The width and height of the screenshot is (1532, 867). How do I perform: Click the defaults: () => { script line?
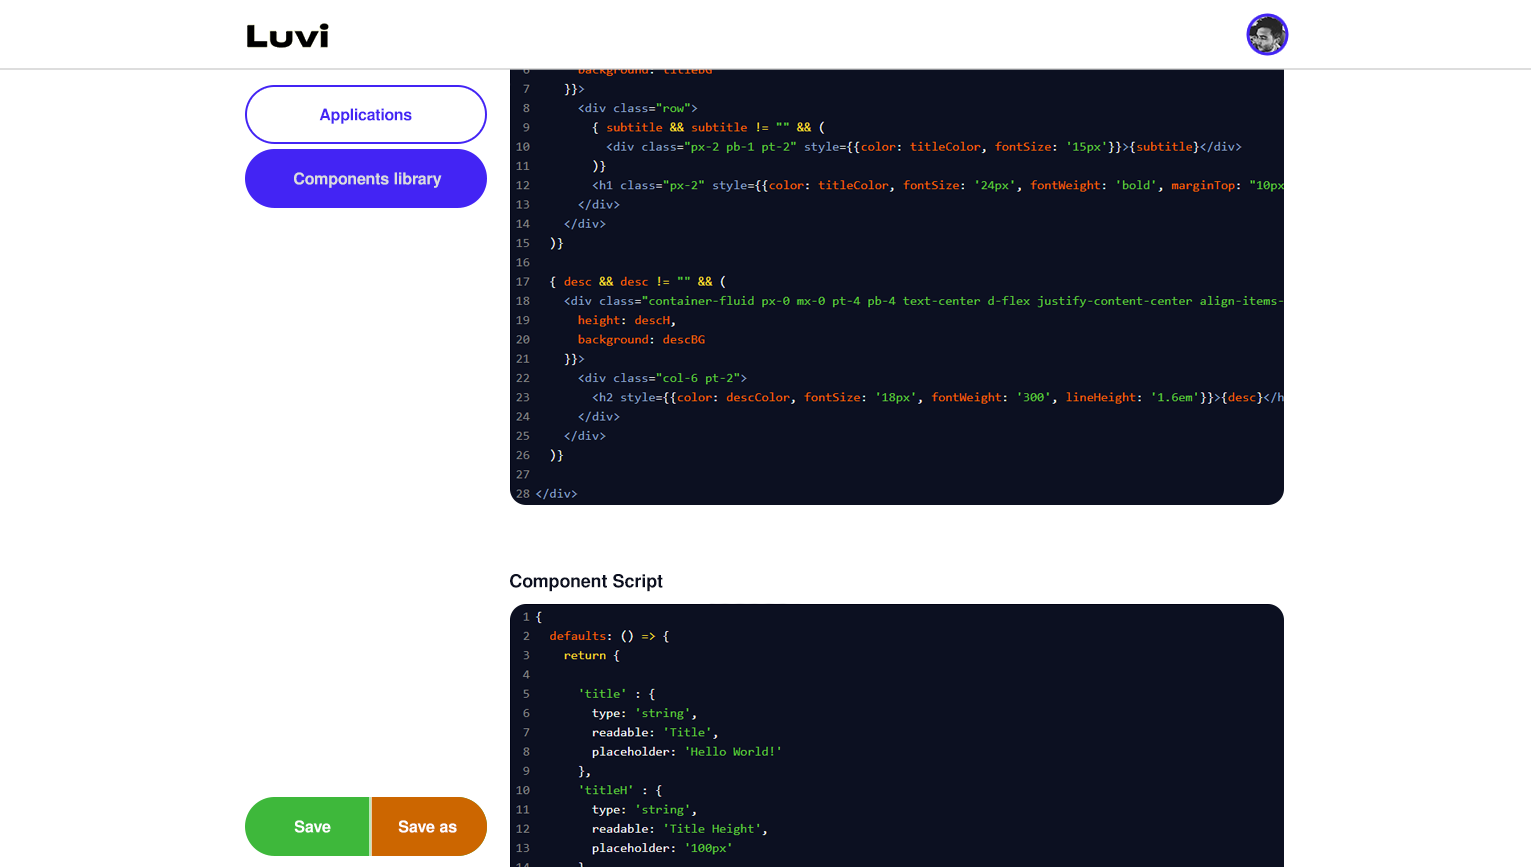pos(609,636)
